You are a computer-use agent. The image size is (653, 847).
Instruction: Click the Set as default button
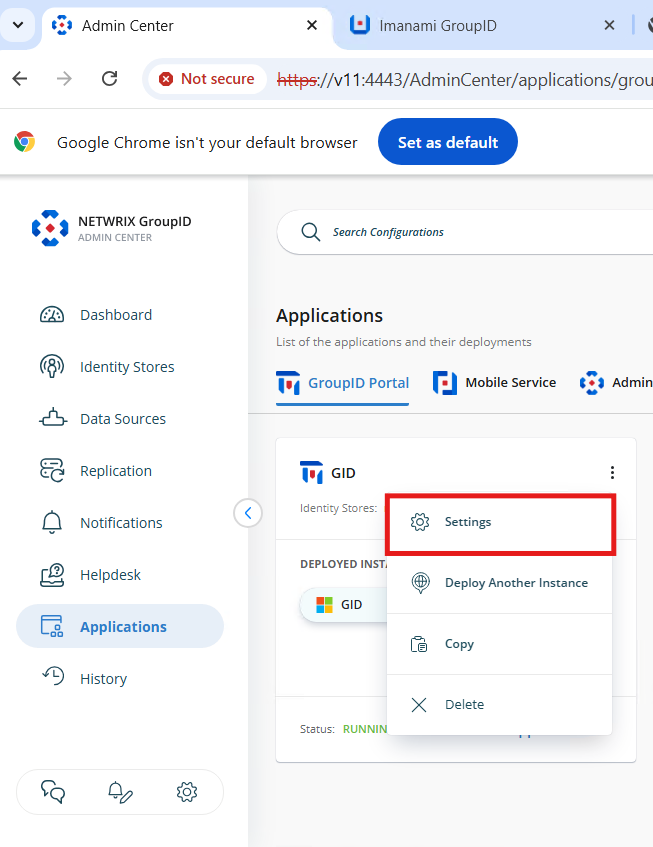click(x=447, y=141)
